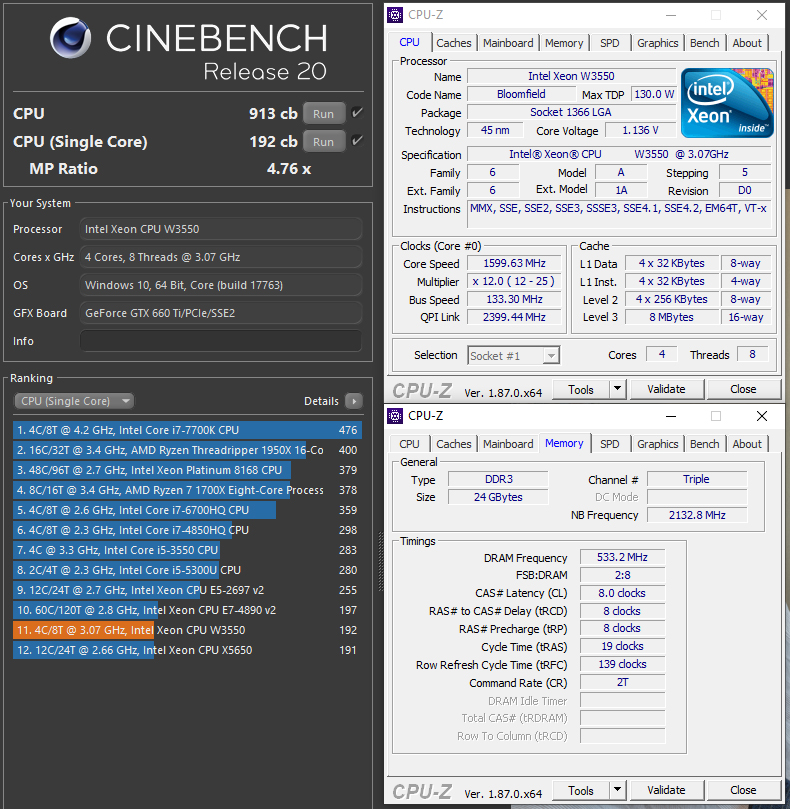
Task: Open the CPU (Single Core) ranking dropdown
Action: click(74, 401)
